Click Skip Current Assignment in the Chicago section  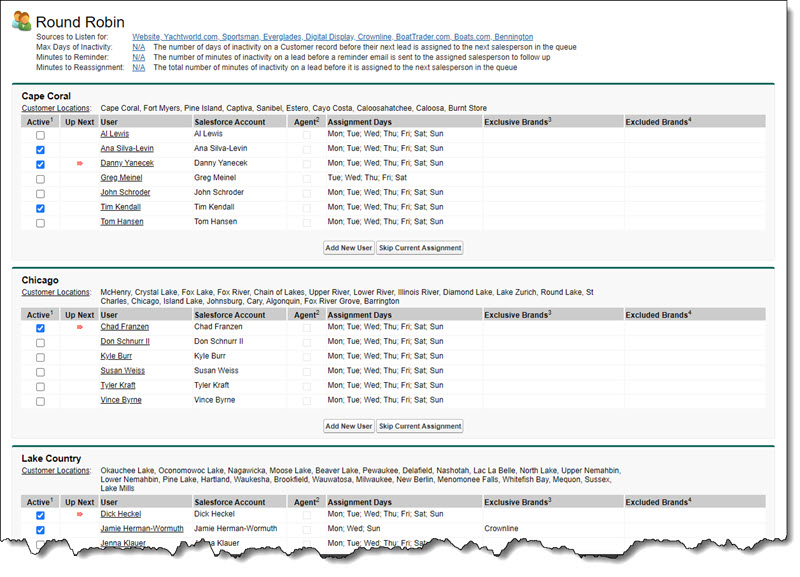tap(420, 426)
